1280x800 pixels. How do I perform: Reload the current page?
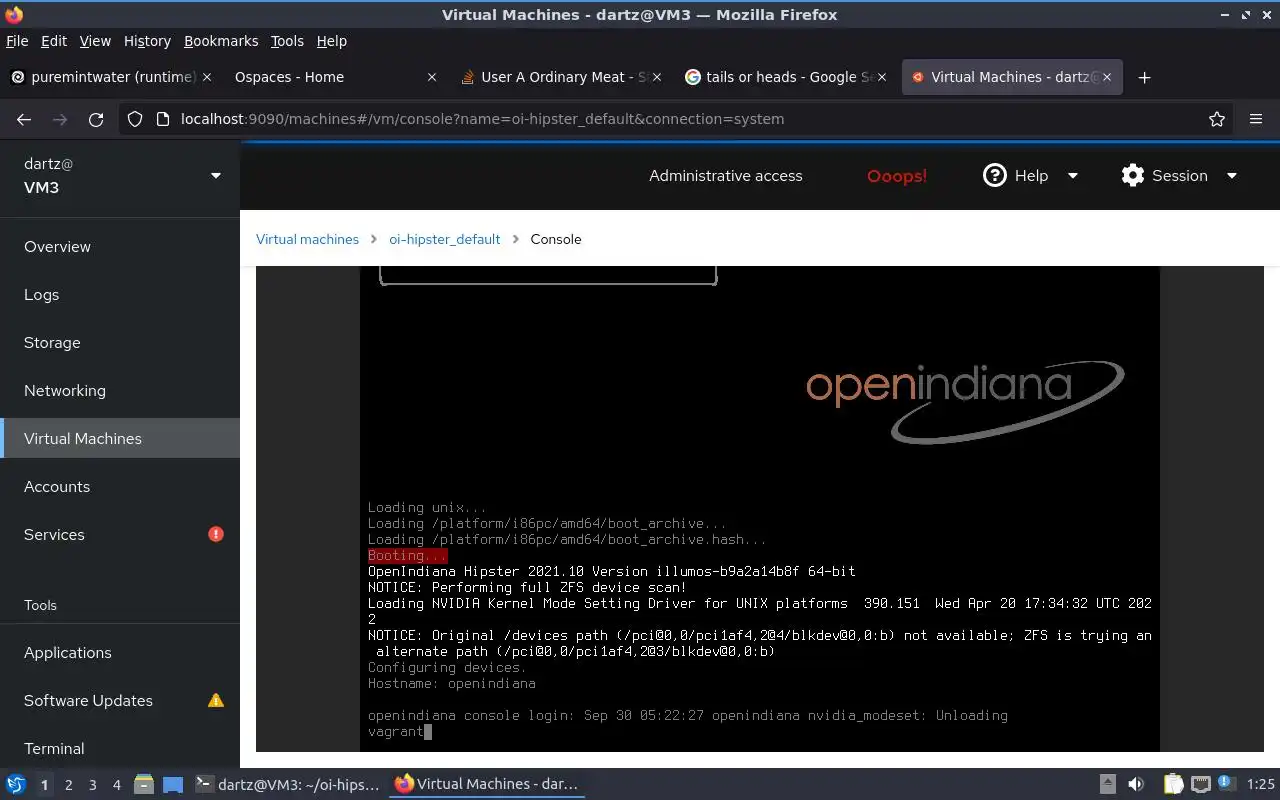click(96, 119)
